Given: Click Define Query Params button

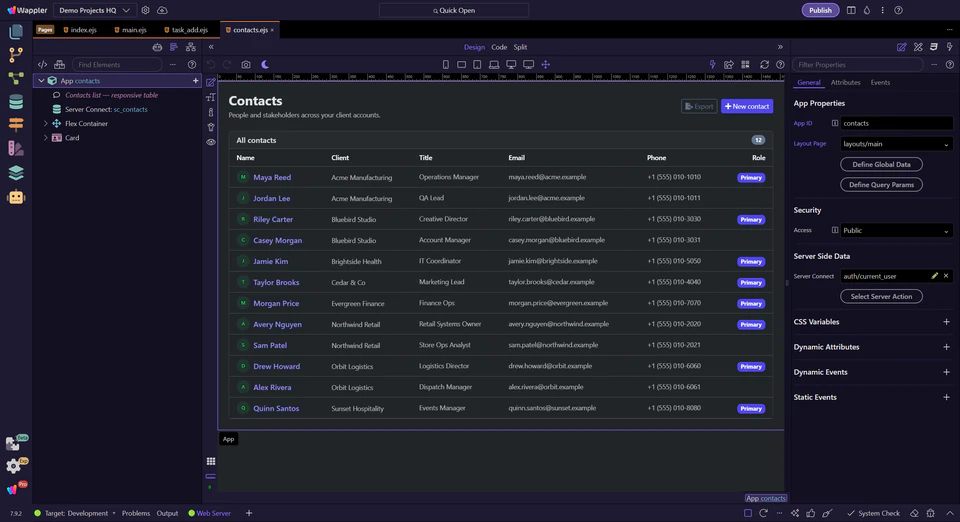Looking at the screenshot, I should [881, 185].
